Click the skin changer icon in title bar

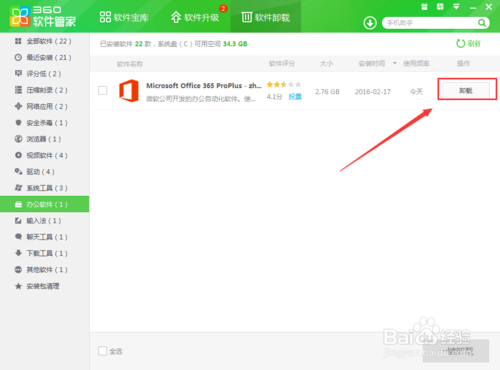click(x=440, y=6)
